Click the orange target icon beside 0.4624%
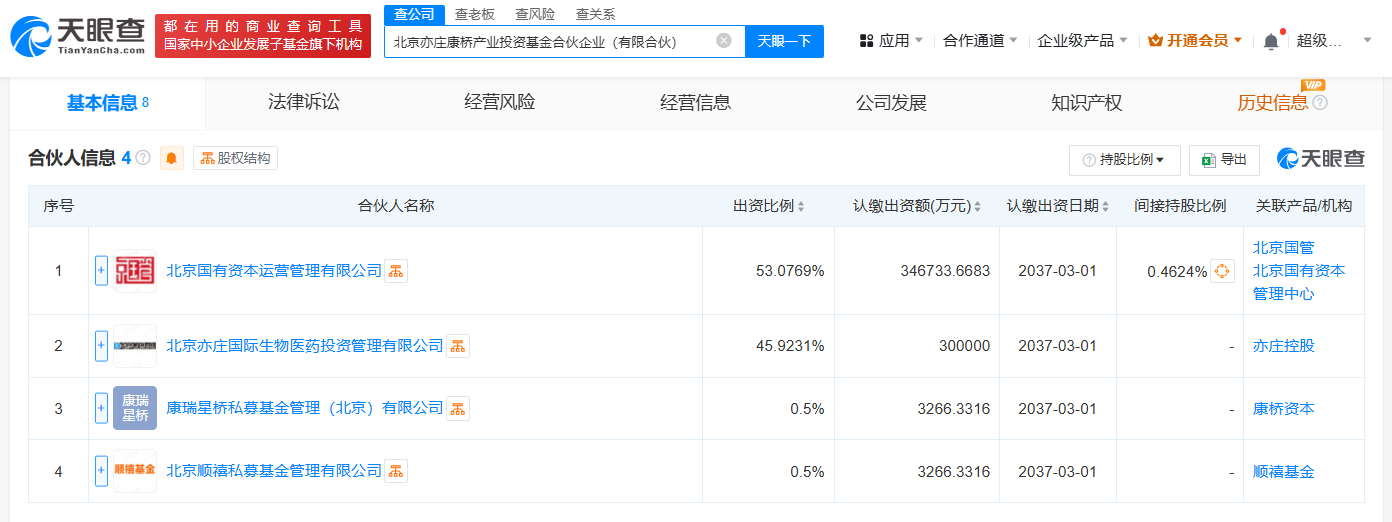1392x522 pixels. tap(1222, 271)
